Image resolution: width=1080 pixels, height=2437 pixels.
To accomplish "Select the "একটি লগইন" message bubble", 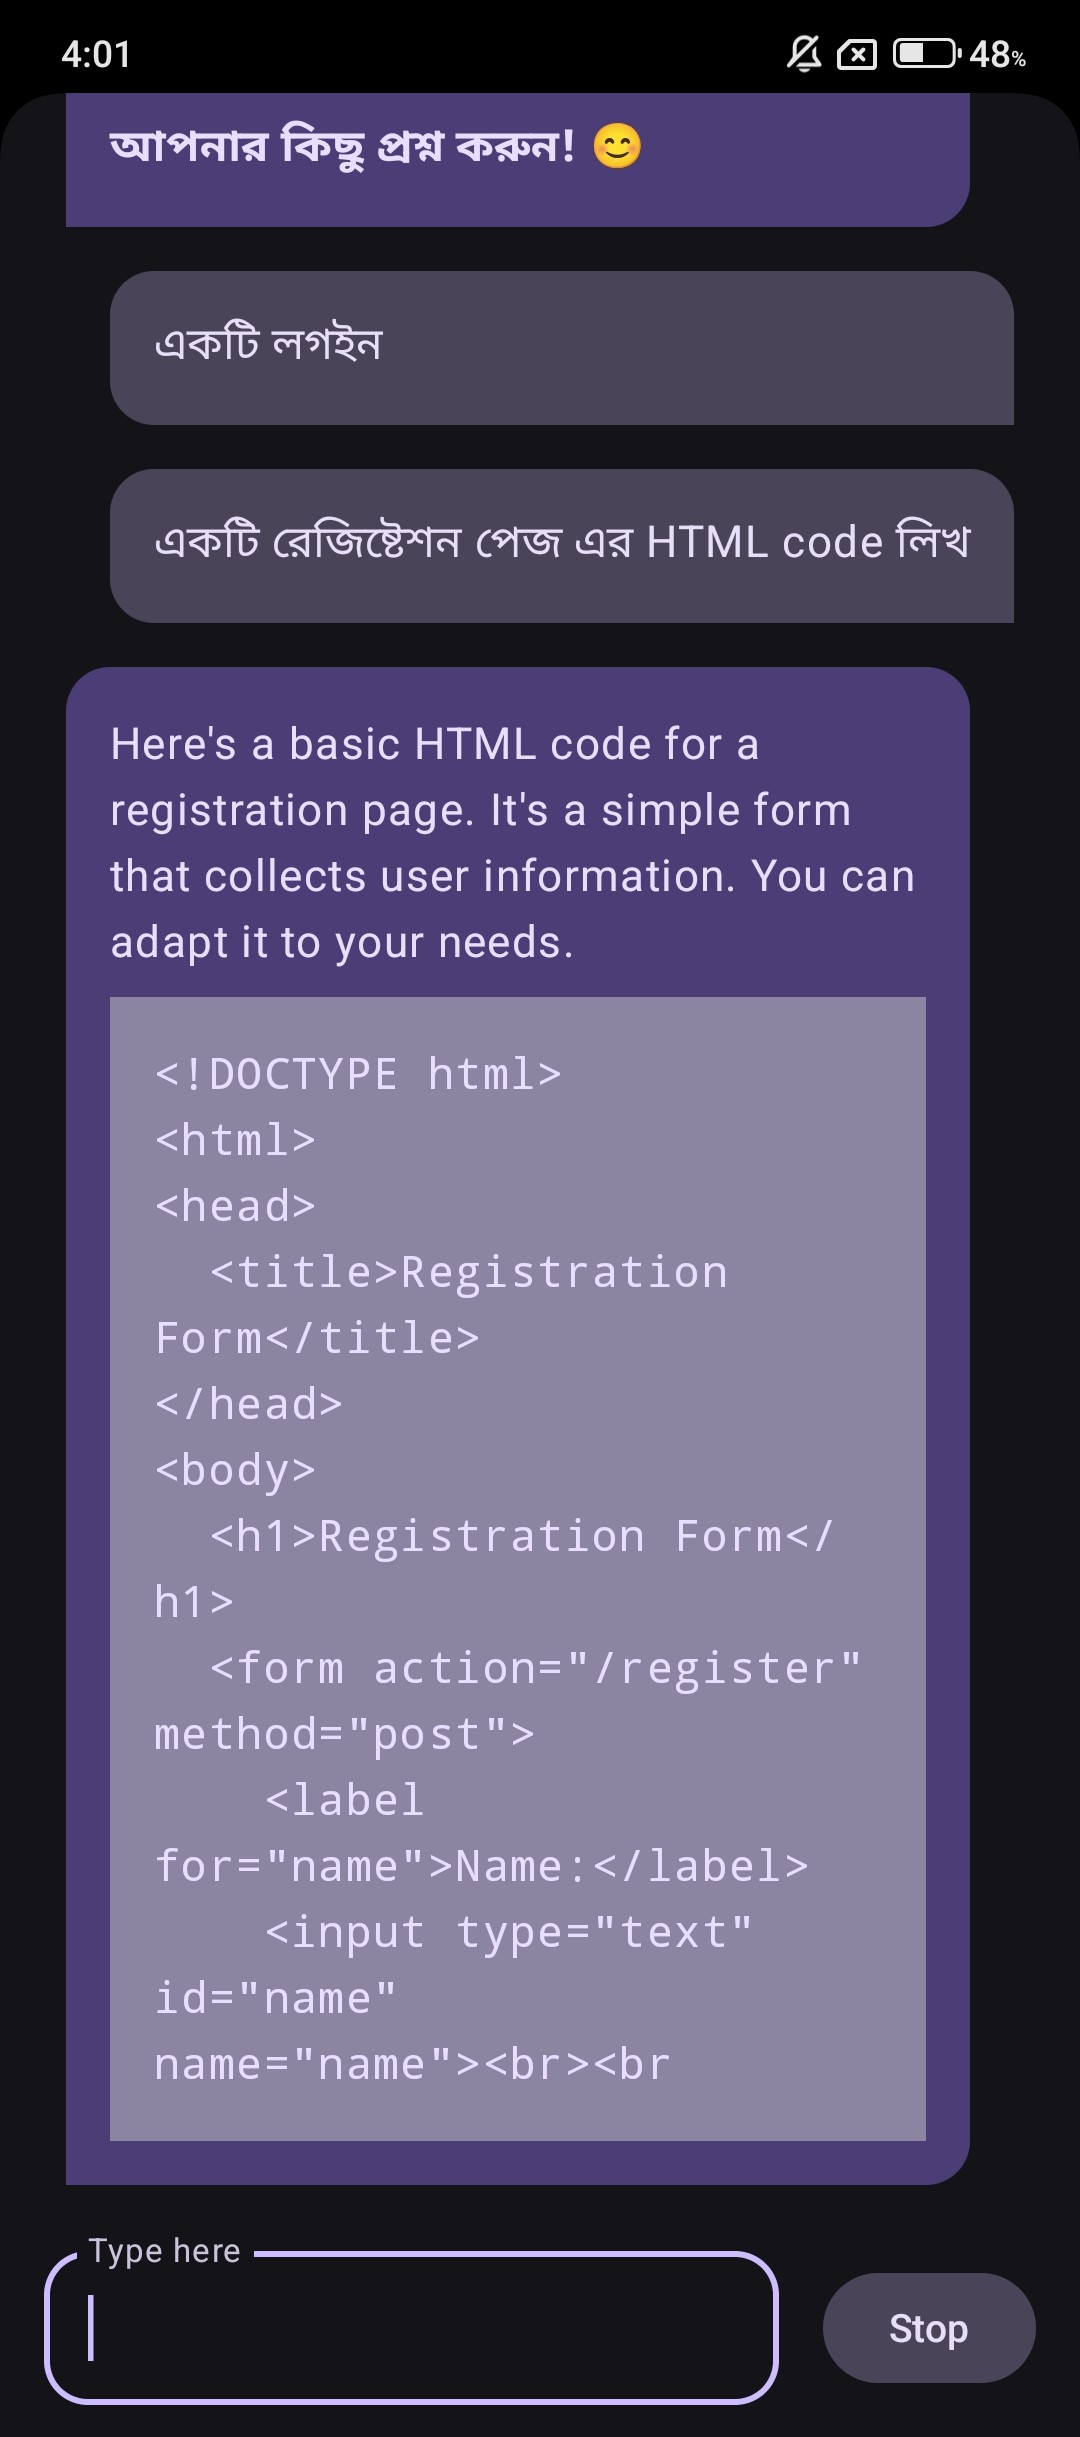I will pos(561,347).
